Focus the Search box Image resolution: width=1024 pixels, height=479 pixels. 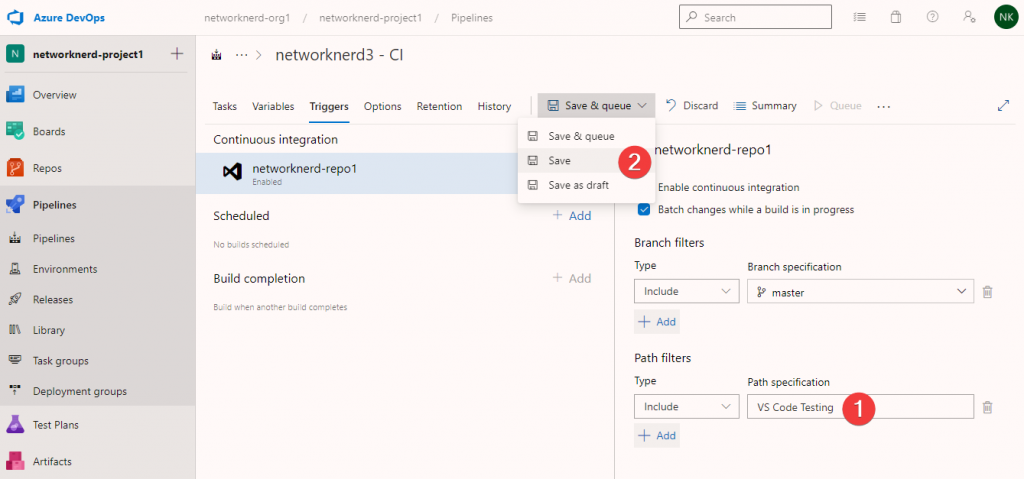click(756, 18)
